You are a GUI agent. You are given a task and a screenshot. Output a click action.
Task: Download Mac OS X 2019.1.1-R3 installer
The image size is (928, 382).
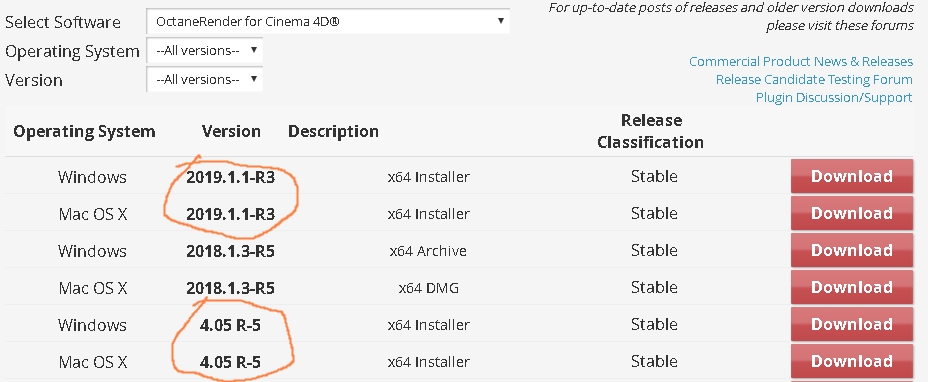click(x=852, y=213)
